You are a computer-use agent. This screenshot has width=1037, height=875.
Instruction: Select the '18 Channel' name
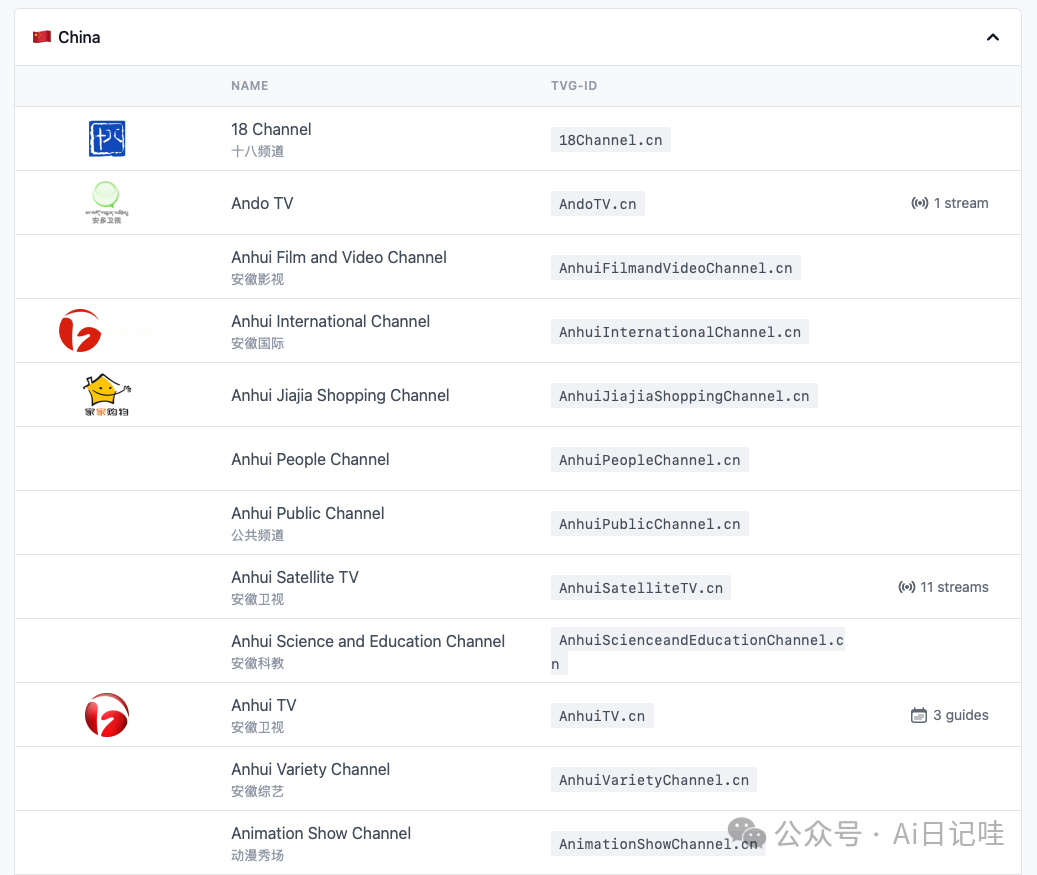271,129
